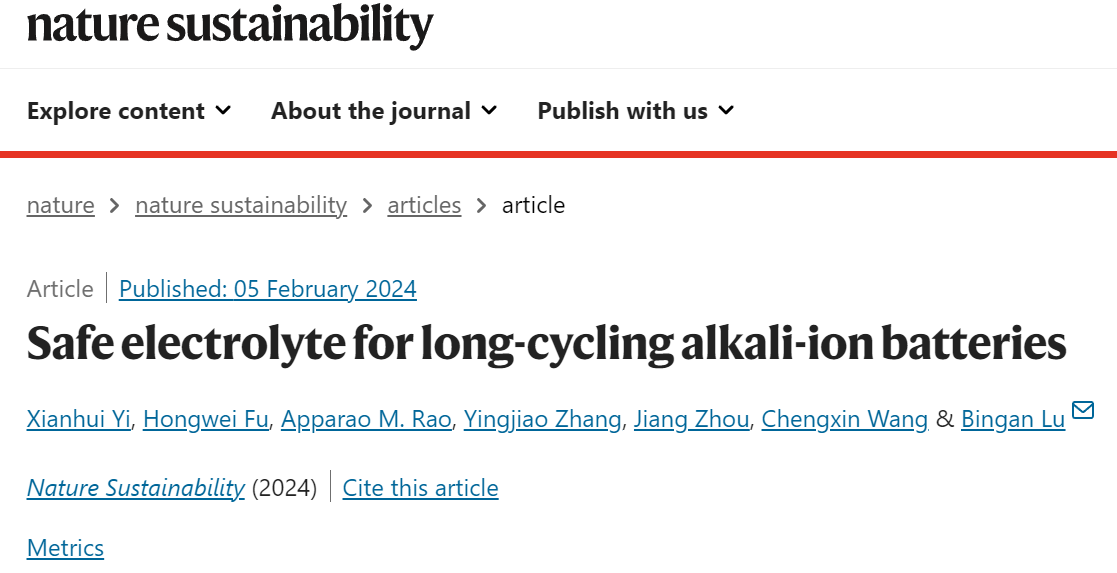
Task: Click the email envelope icon beside Bingan Lu
Action: (1083, 410)
